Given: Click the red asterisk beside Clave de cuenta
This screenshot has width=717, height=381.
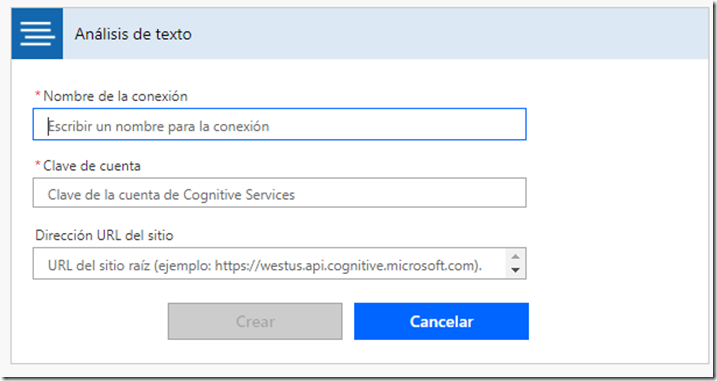Looking at the screenshot, I should [38, 164].
